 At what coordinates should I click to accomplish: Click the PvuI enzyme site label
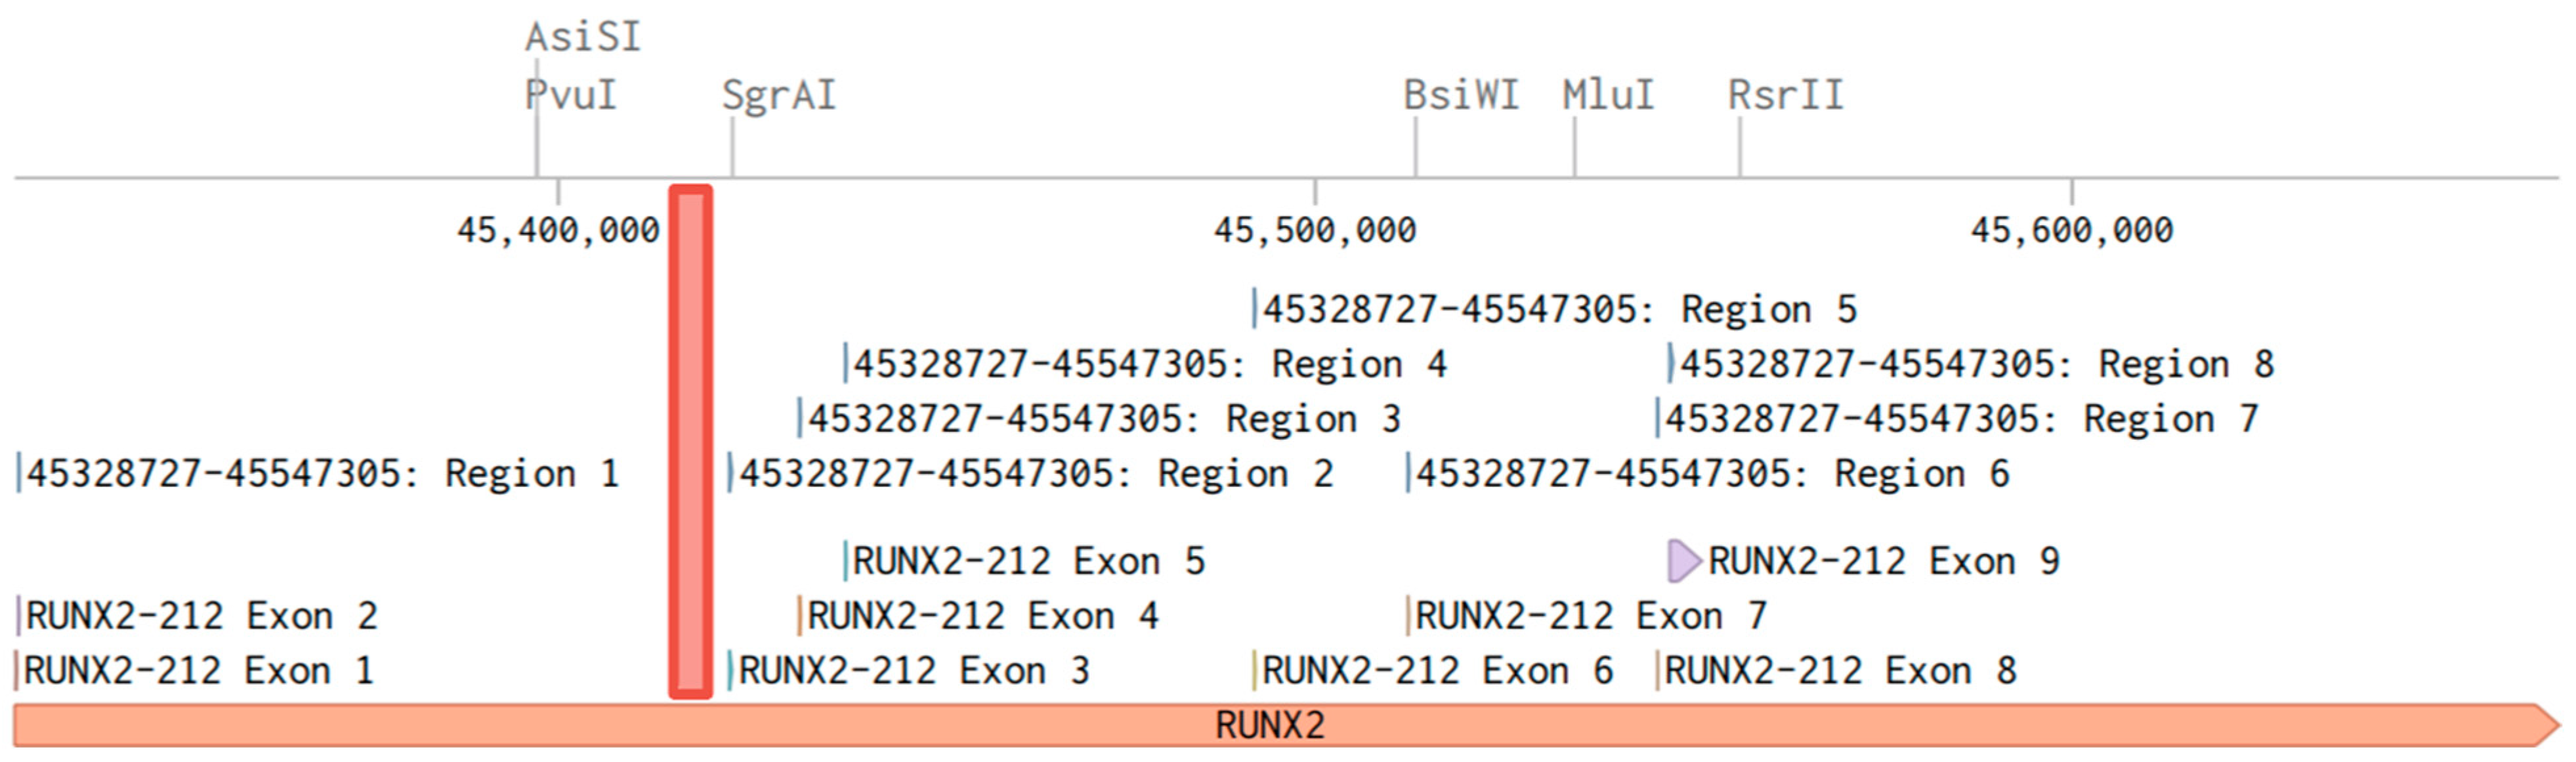click(571, 96)
